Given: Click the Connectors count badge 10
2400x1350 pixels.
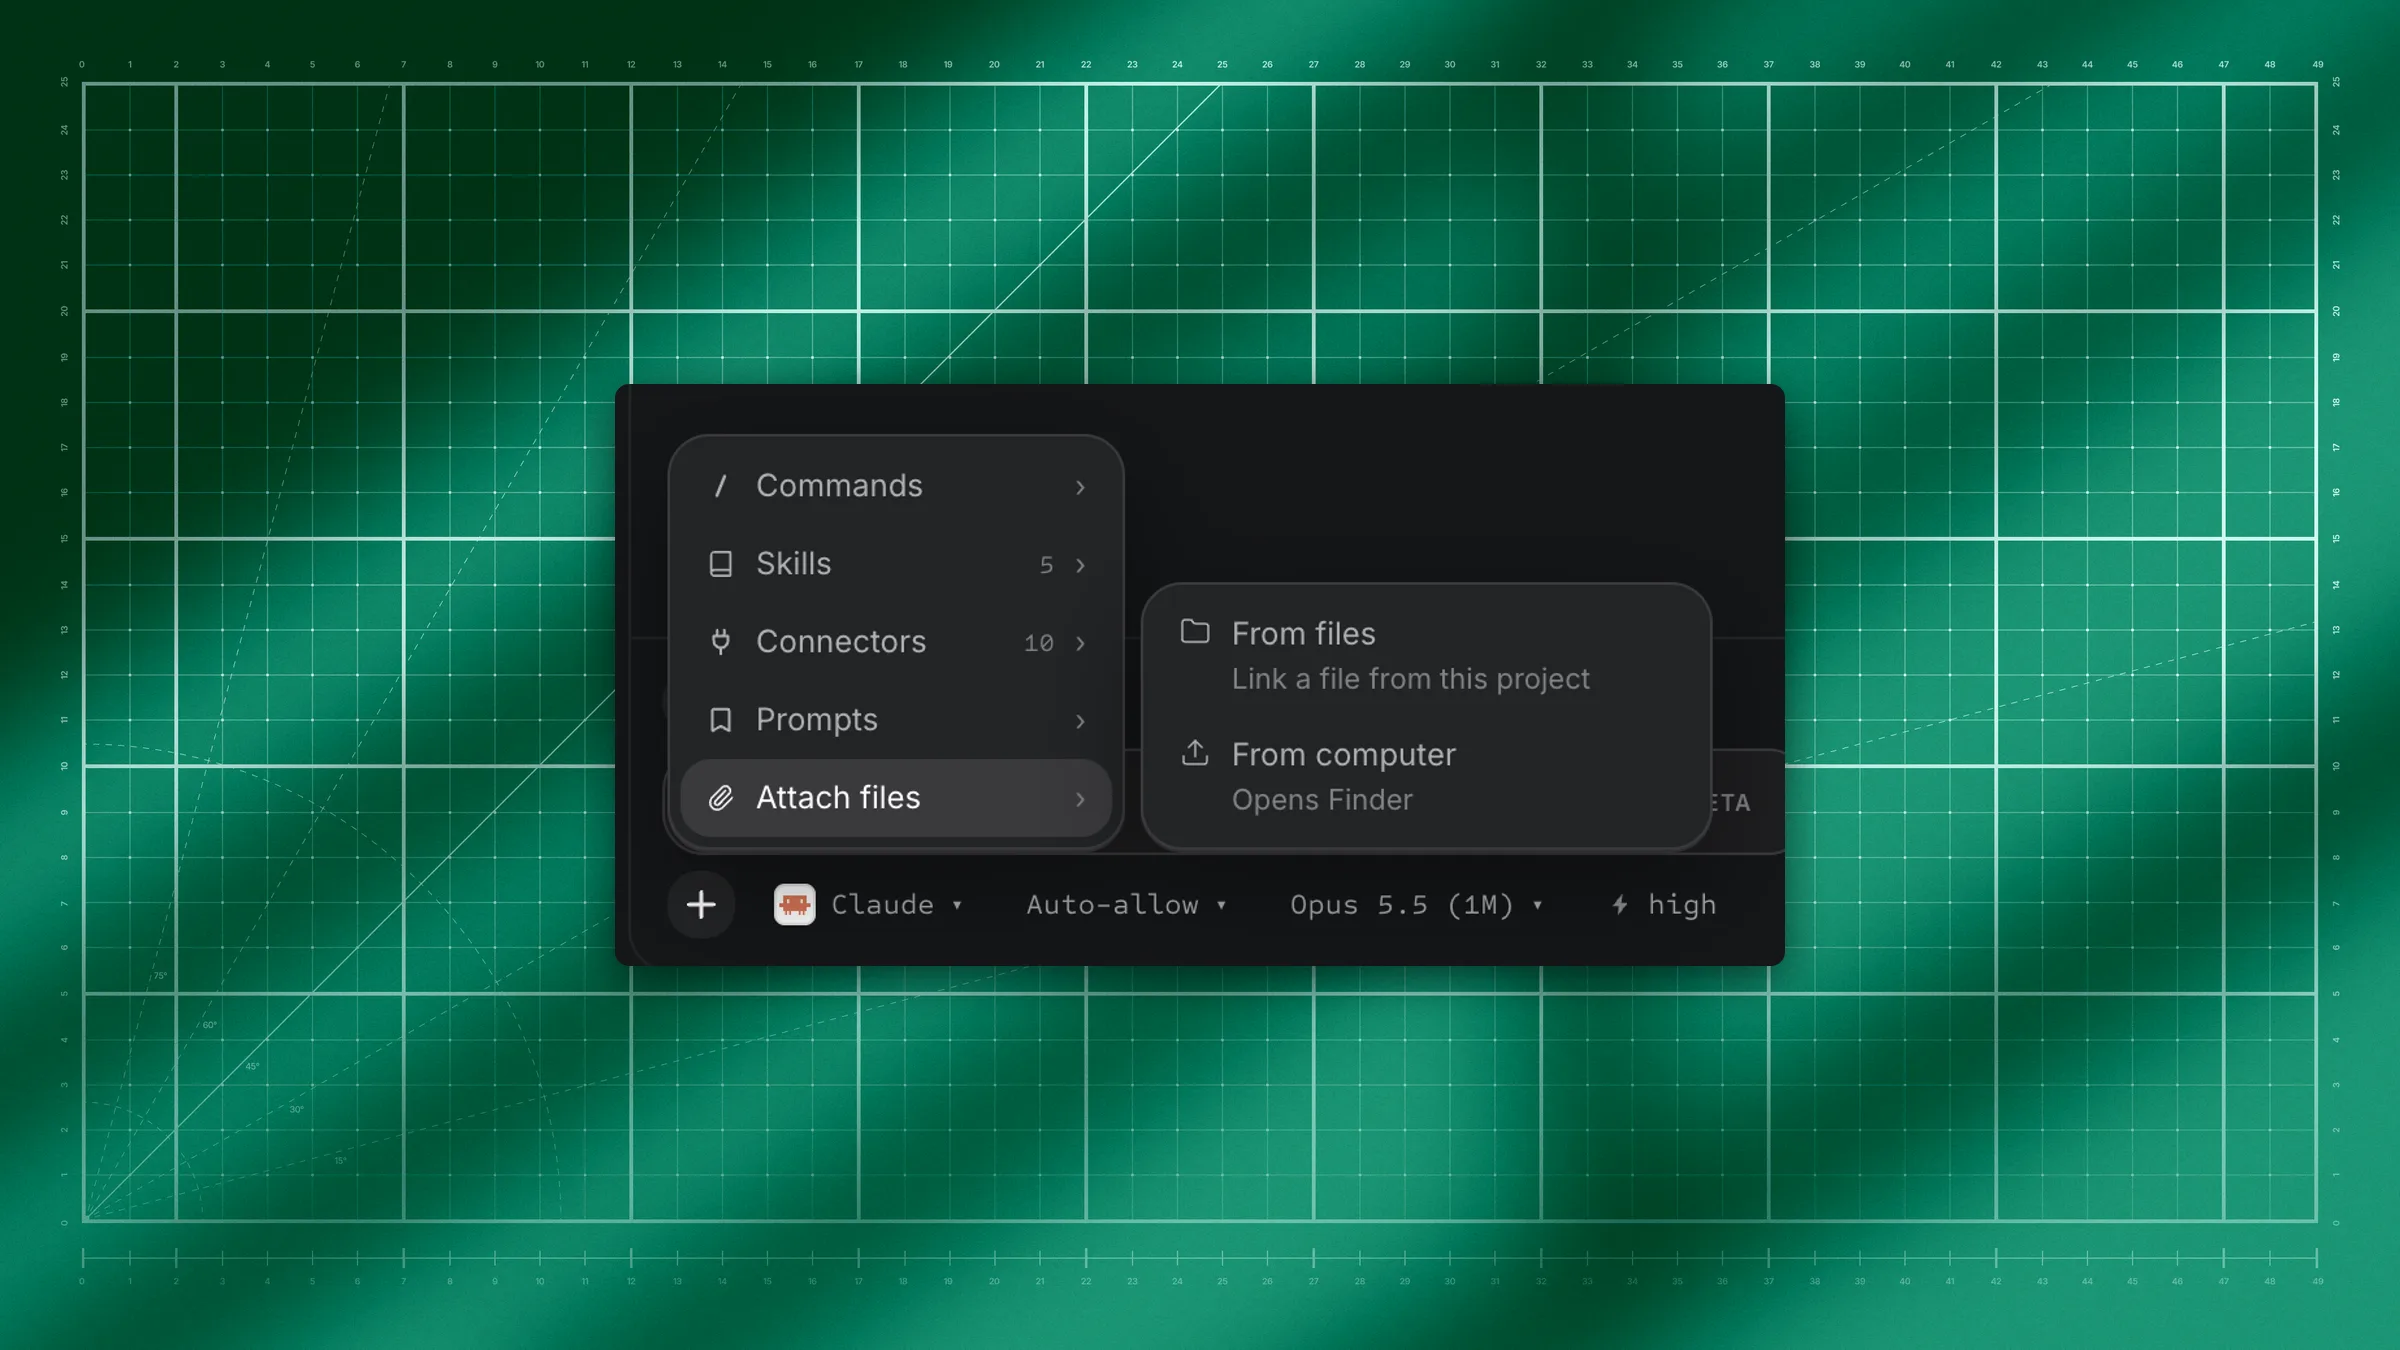Looking at the screenshot, I should pos(1039,643).
